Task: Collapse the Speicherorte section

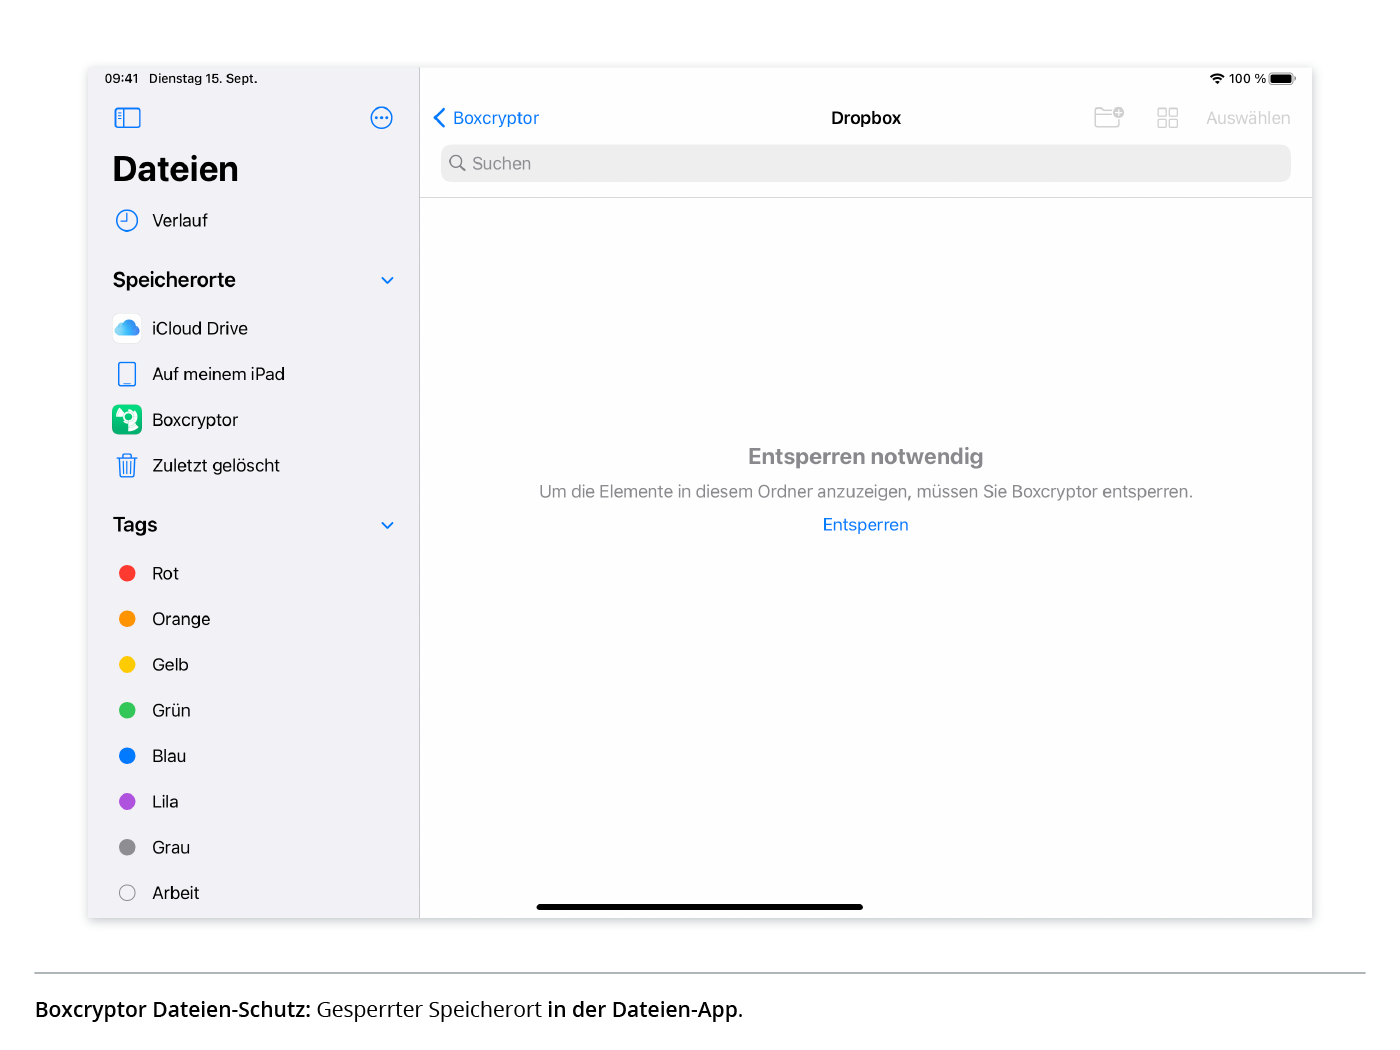Action: click(x=387, y=280)
